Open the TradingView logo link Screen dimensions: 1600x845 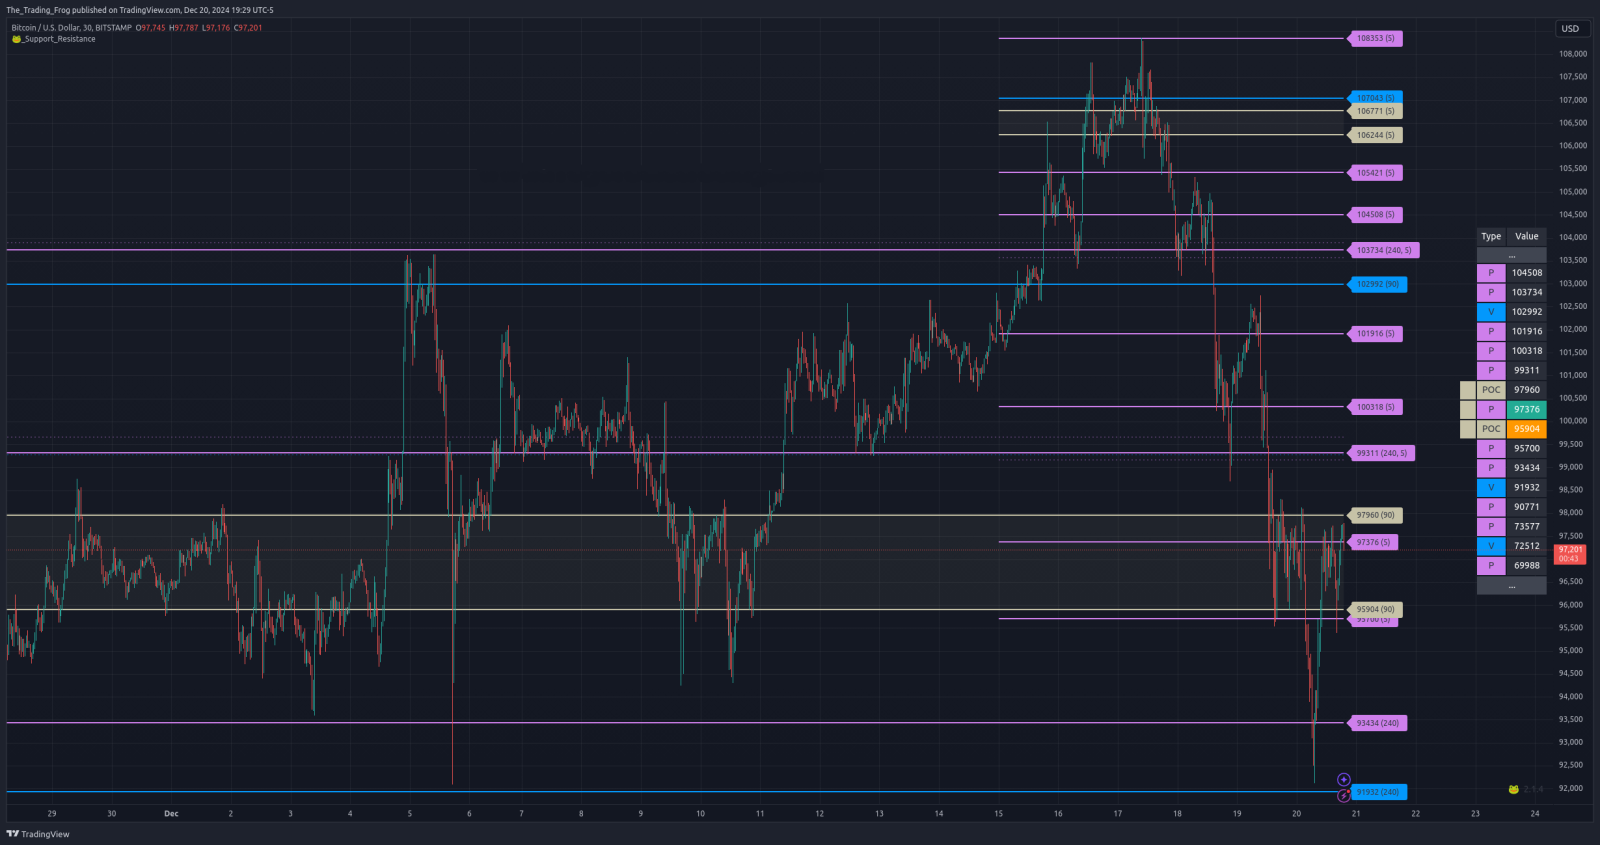(38, 834)
